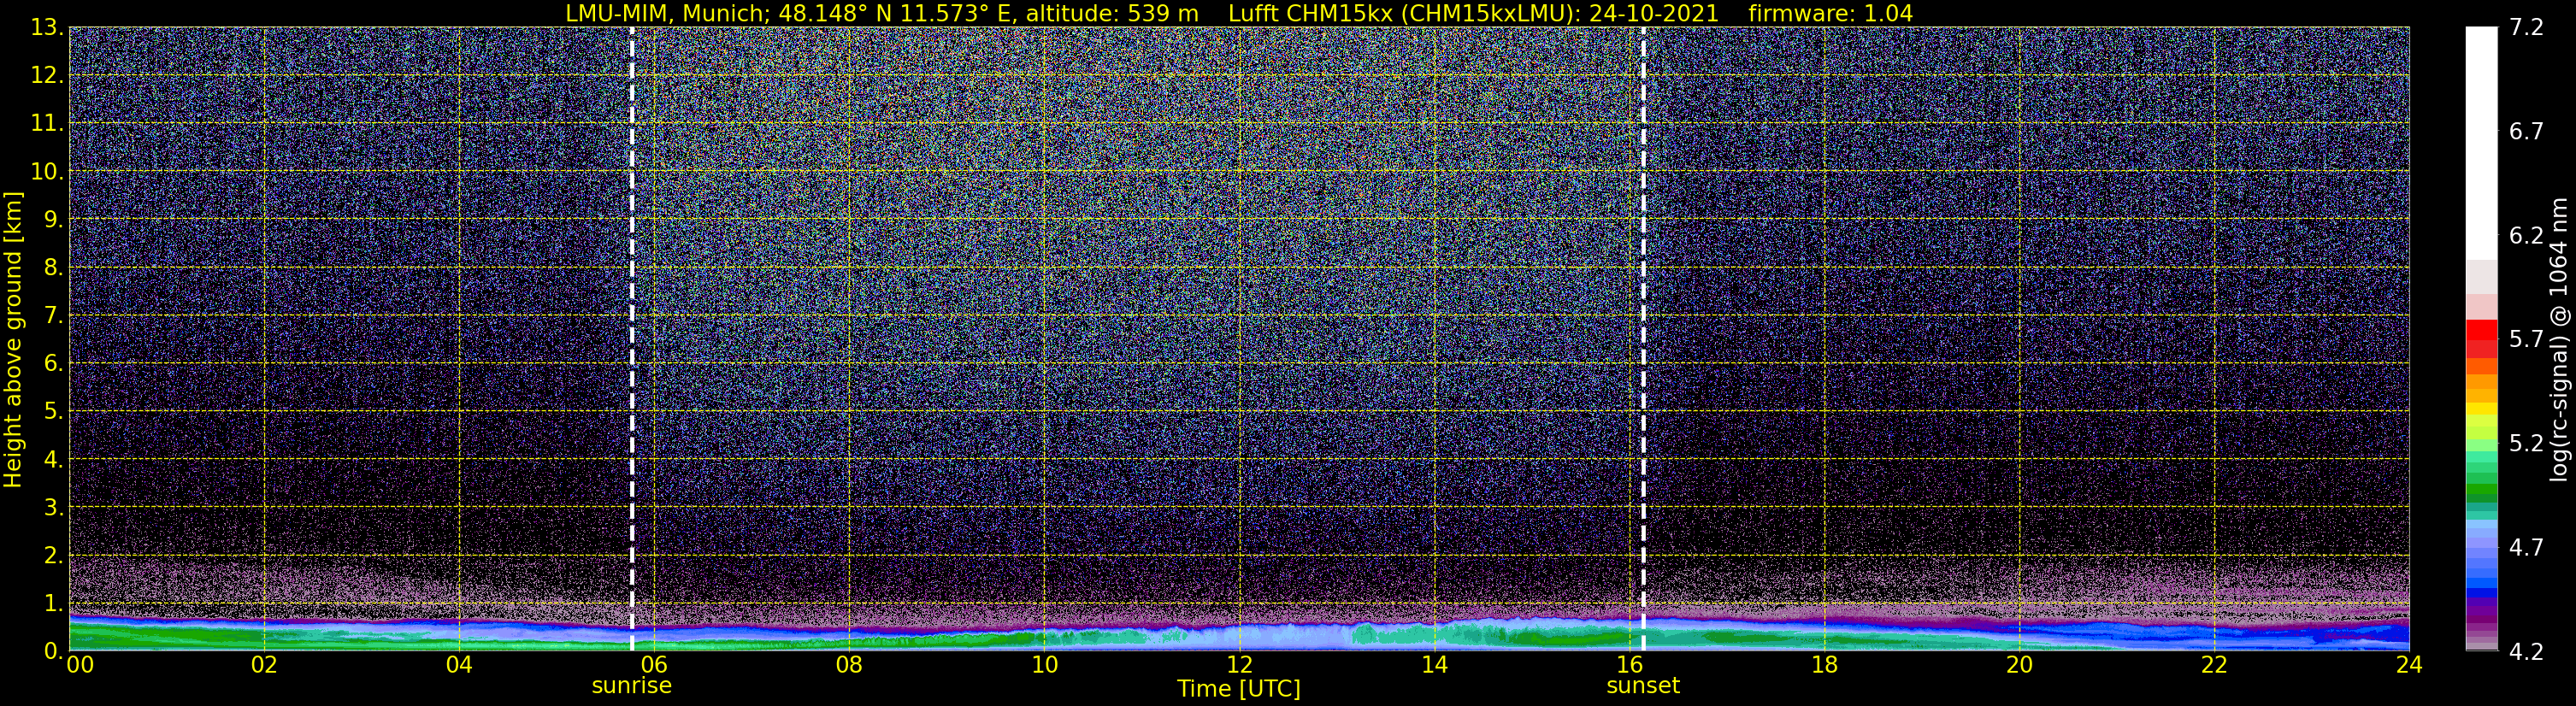Click the height axis tick label 5
Viewport: 2576px width, 706px height.
point(52,412)
